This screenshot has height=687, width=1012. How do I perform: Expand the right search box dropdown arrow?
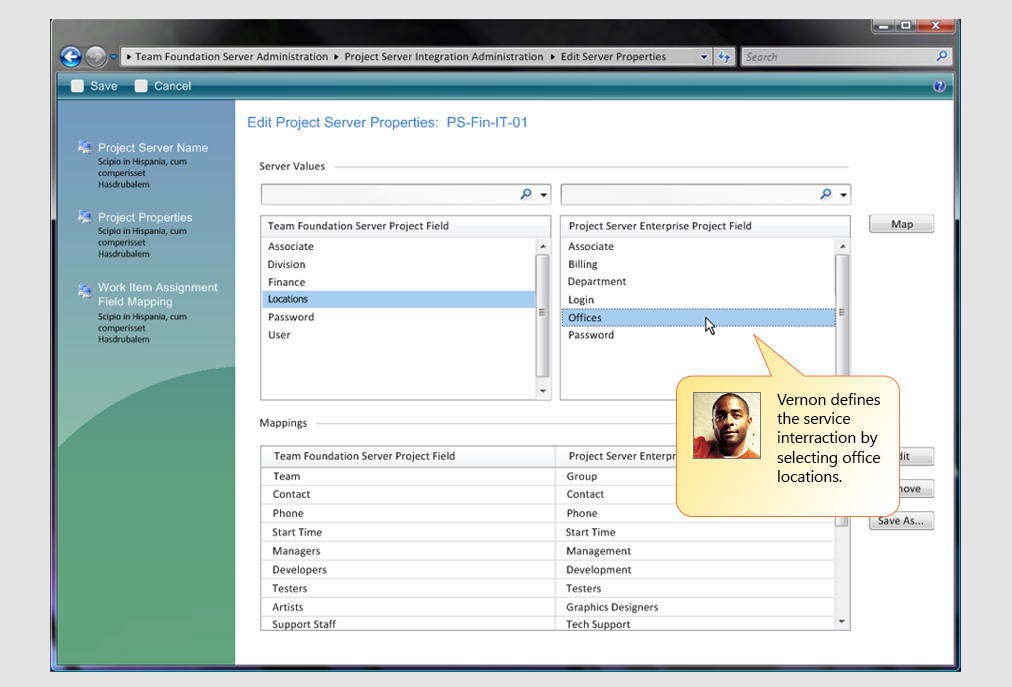pyautogui.click(x=844, y=195)
